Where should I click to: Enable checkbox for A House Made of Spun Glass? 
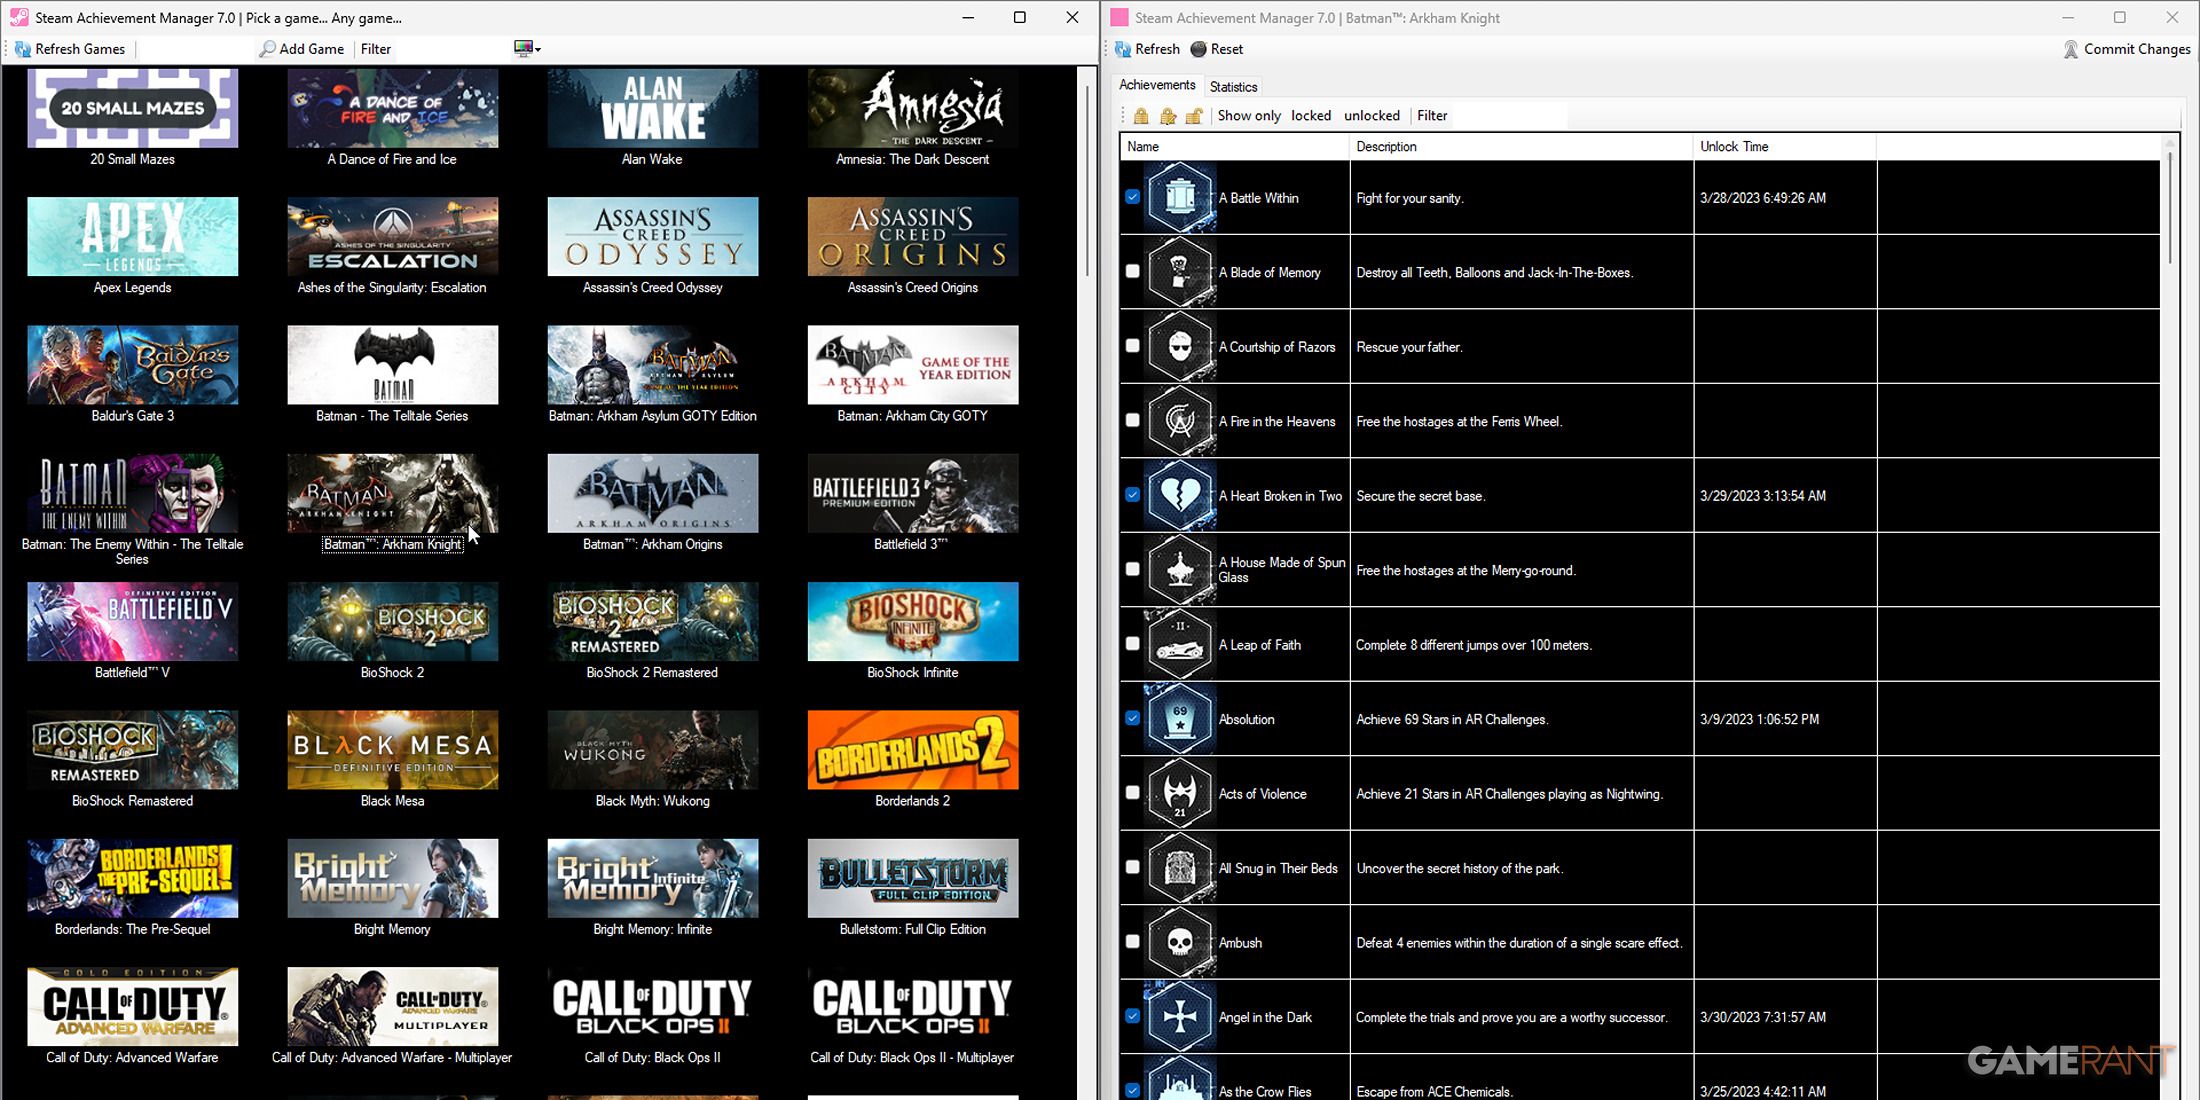1132,570
